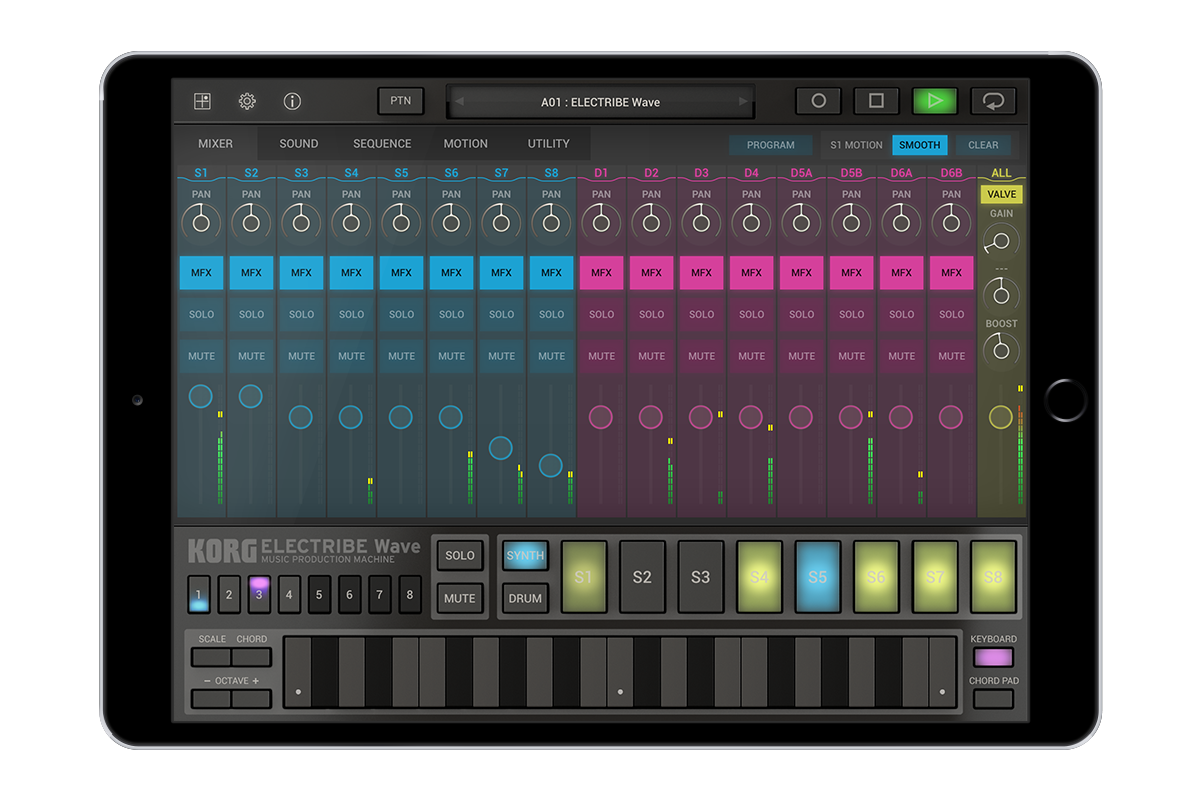
Task: Click the S1 channel volume fader
Action: 200,397
